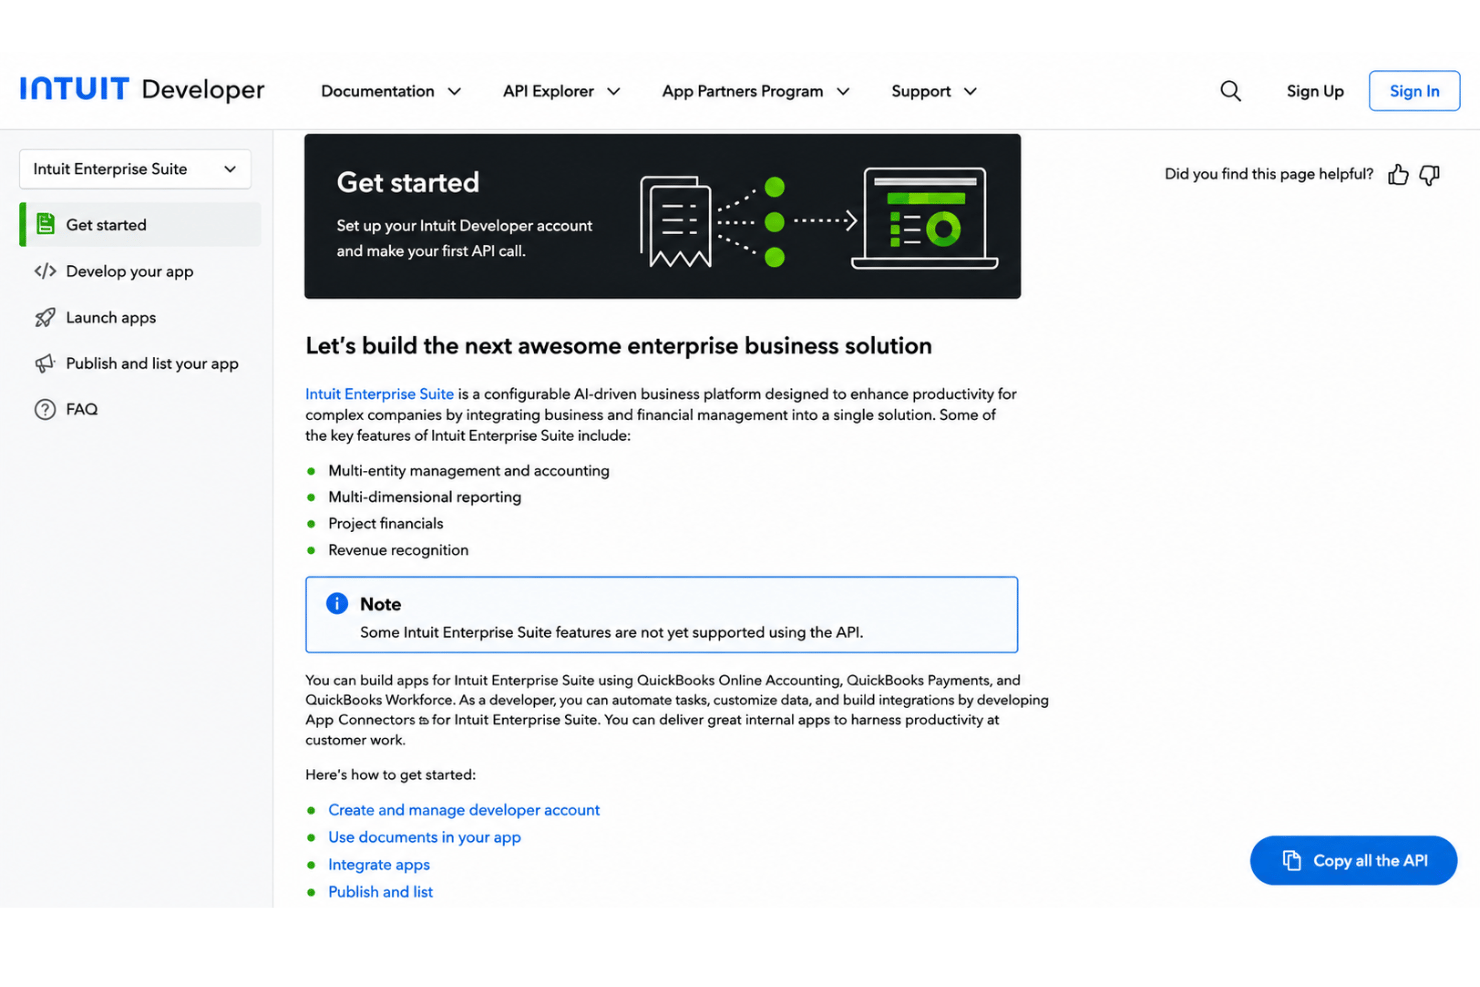Click the Sign In button
Viewport: 1480px width, 987px height.
tap(1414, 91)
